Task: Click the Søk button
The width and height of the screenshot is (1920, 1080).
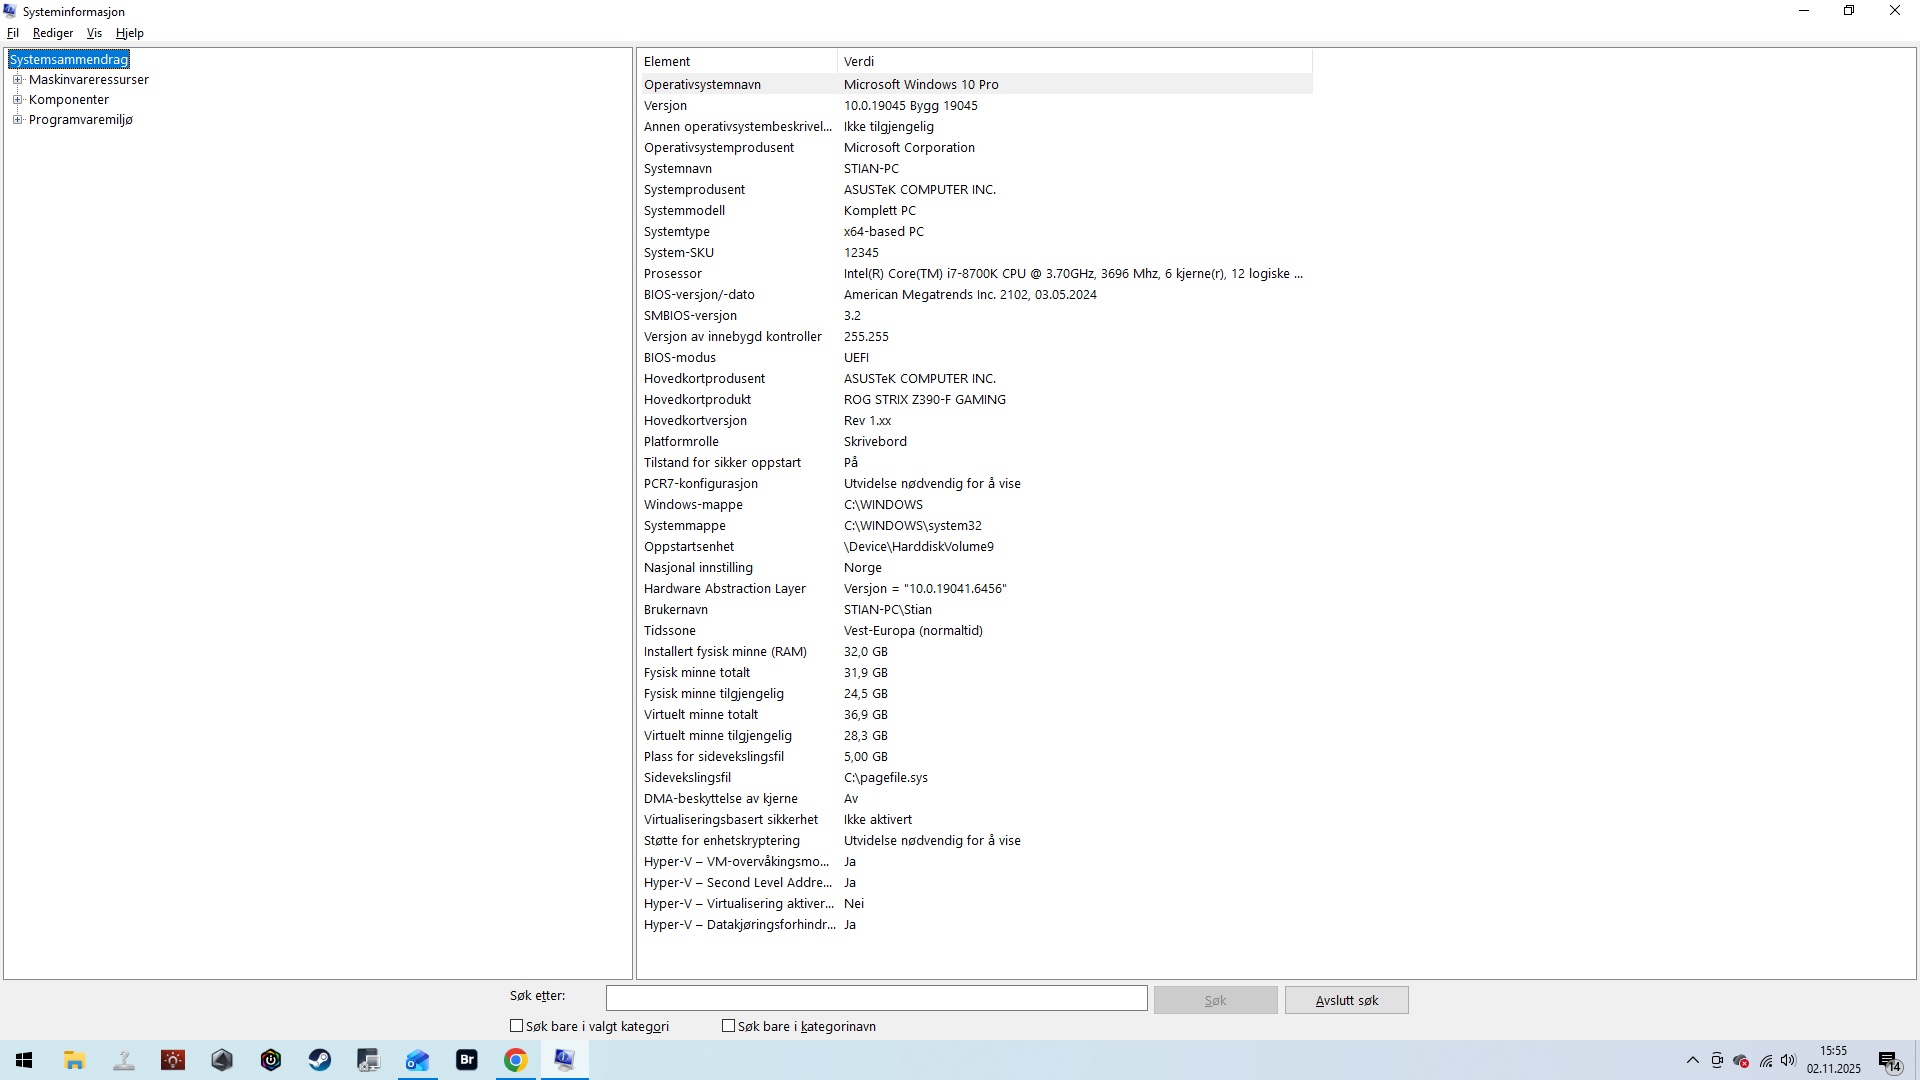Action: click(x=1215, y=1000)
